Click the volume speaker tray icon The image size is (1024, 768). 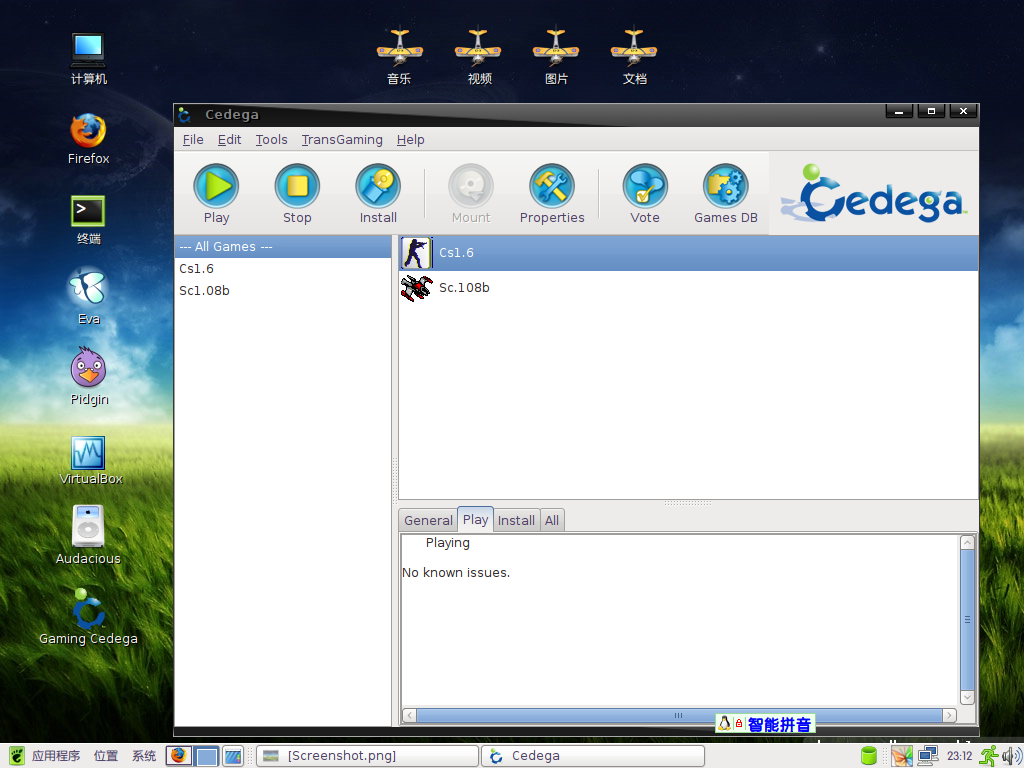[1012, 756]
